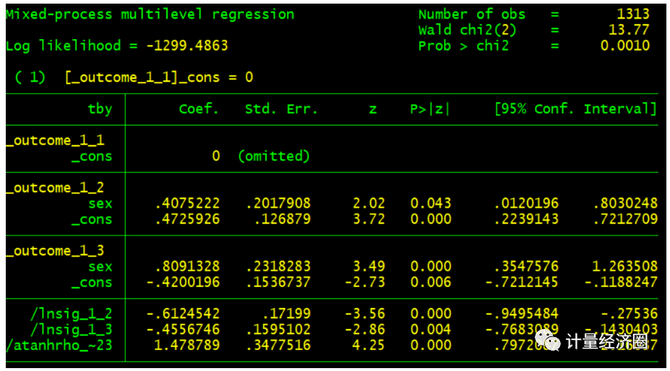Click the Std. Err. column header
The width and height of the screenshot is (670, 371).
[x=282, y=109]
